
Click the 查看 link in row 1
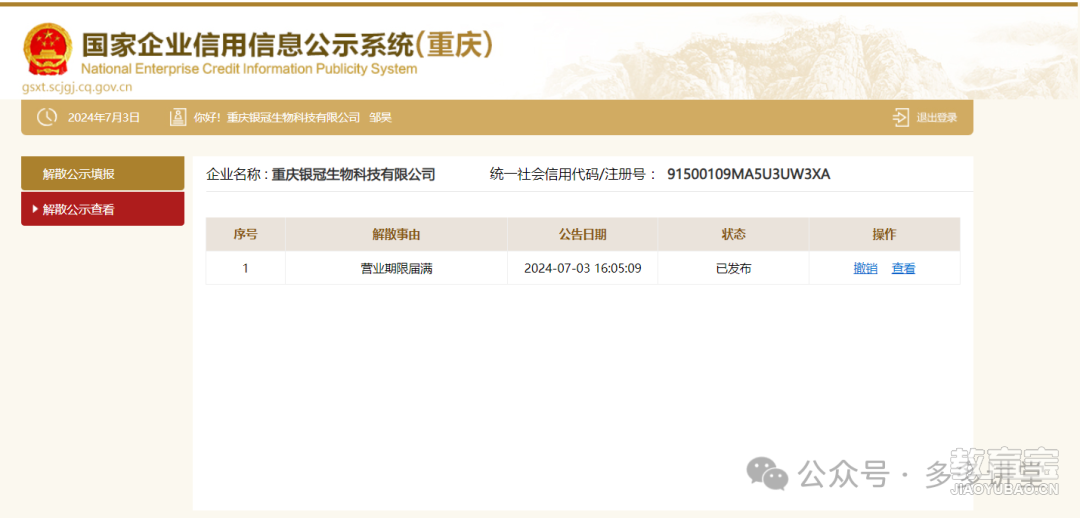904,269
